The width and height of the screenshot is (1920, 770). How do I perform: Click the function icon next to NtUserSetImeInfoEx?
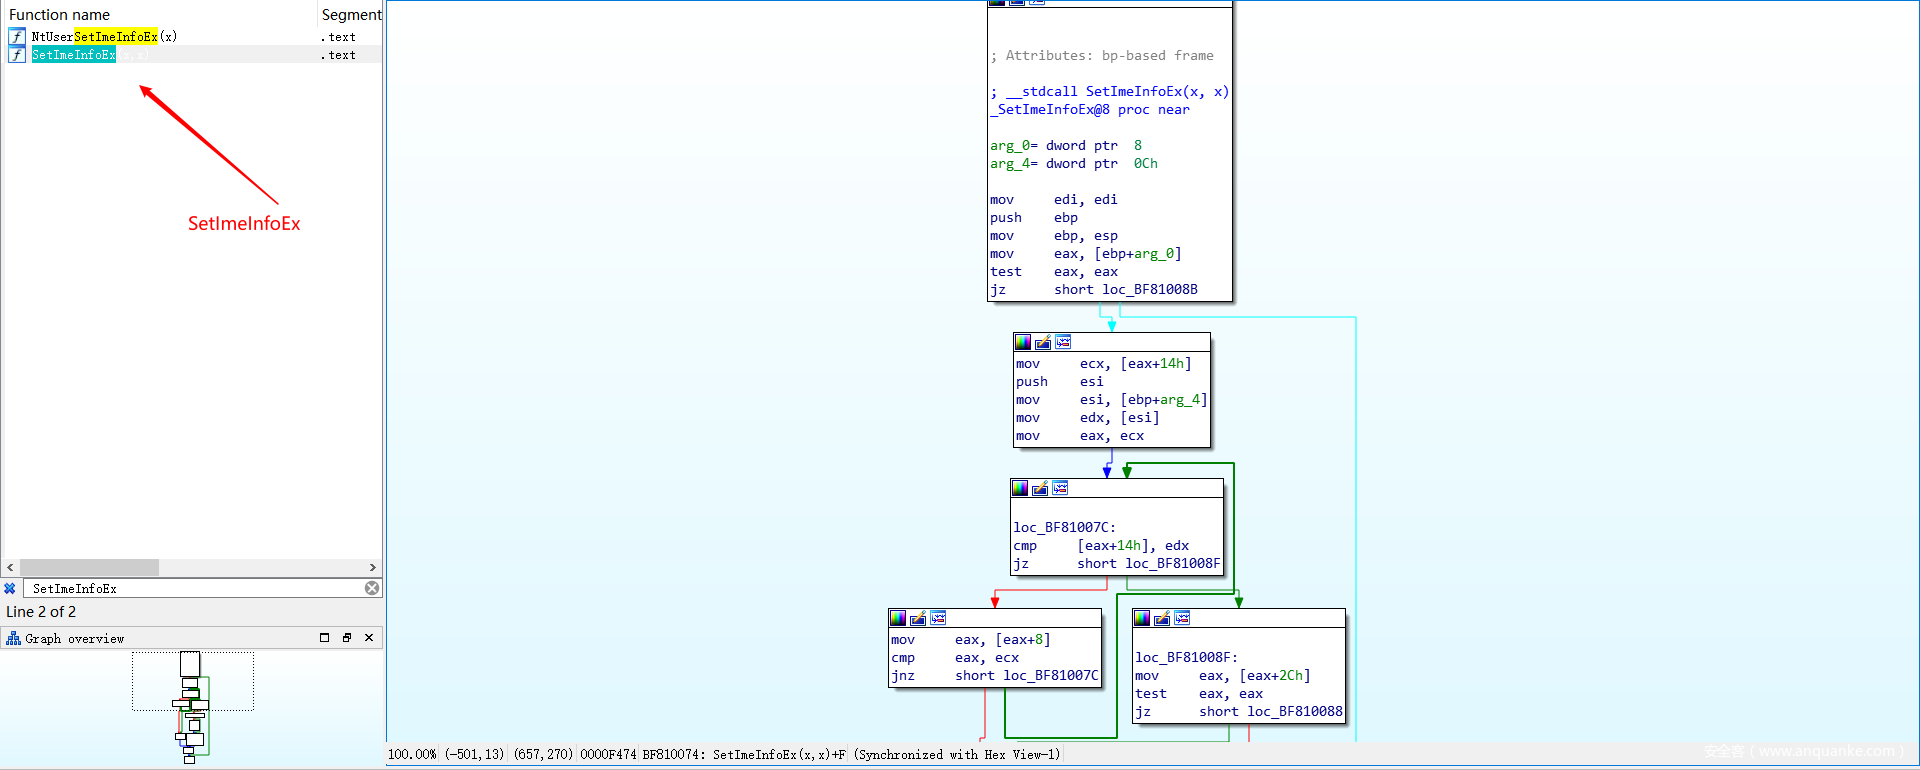[17, 37]
